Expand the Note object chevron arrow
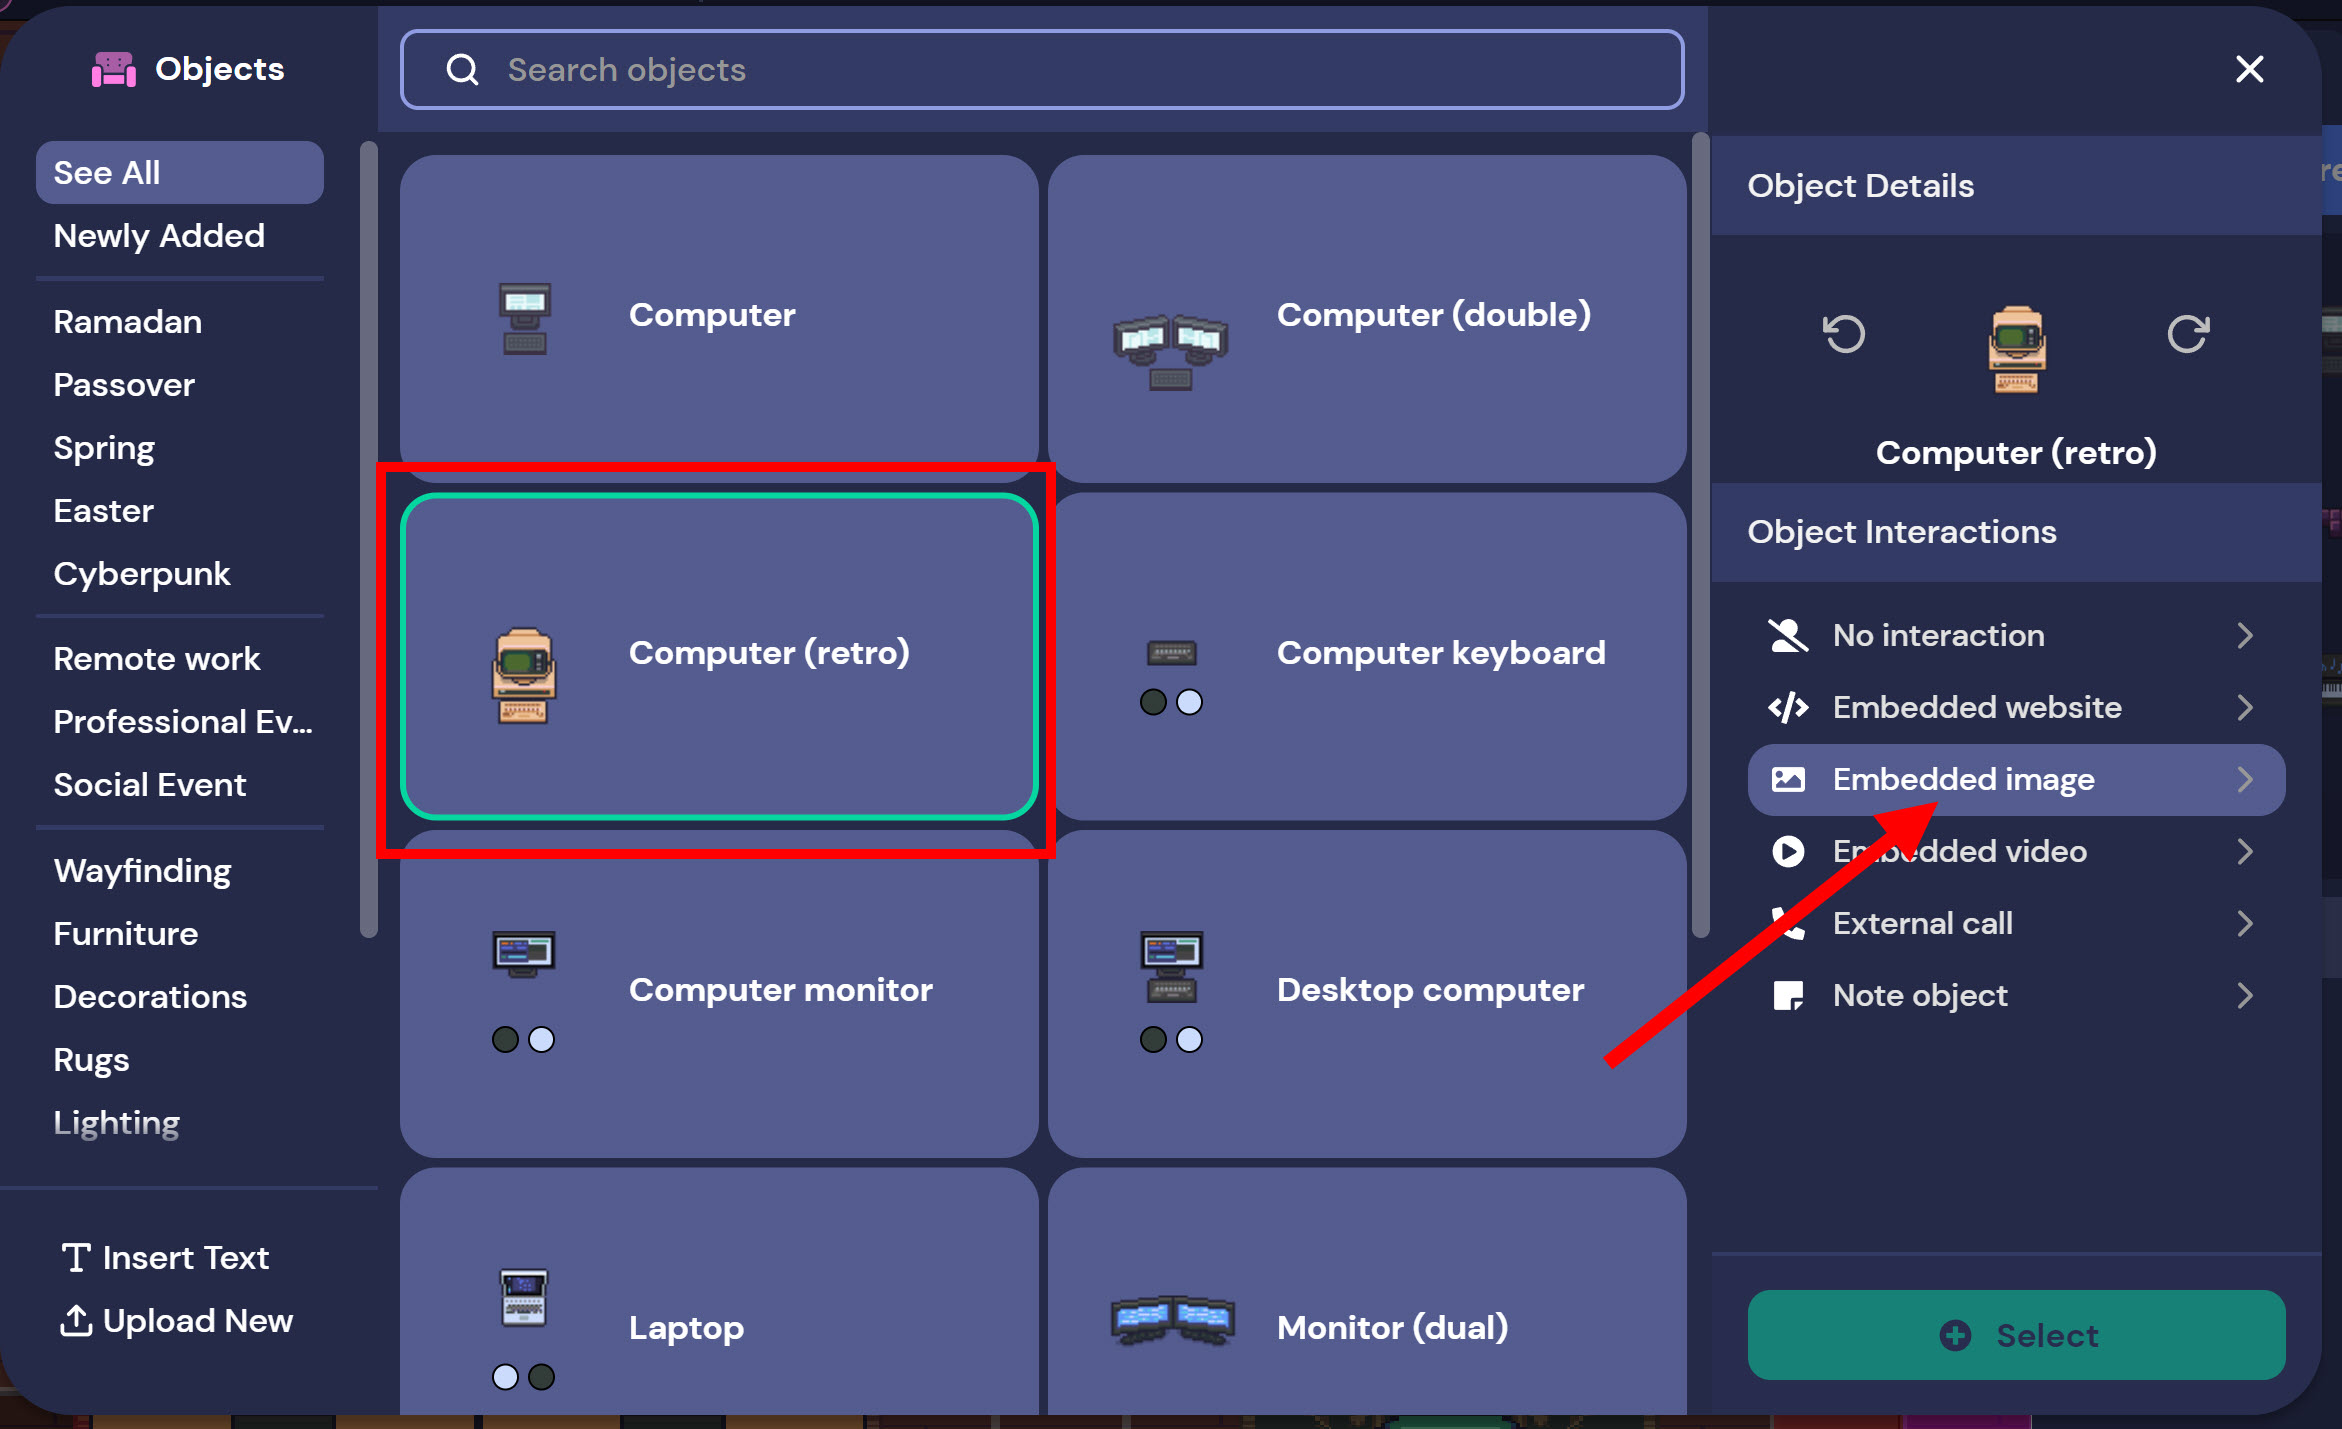Viewport: 2342px width, 1429px height. pos(2245,995)
